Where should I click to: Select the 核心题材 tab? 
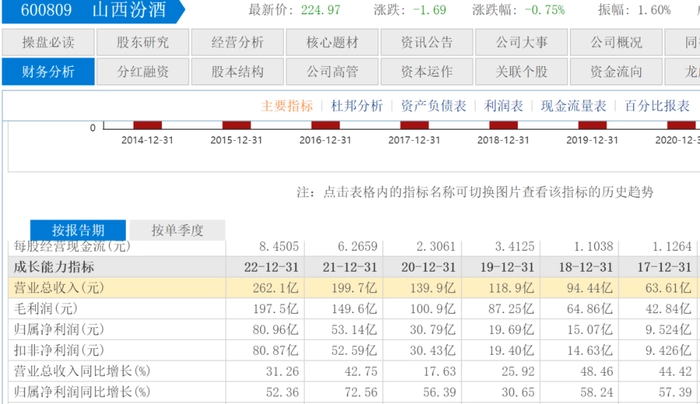(x=332, y=43)
